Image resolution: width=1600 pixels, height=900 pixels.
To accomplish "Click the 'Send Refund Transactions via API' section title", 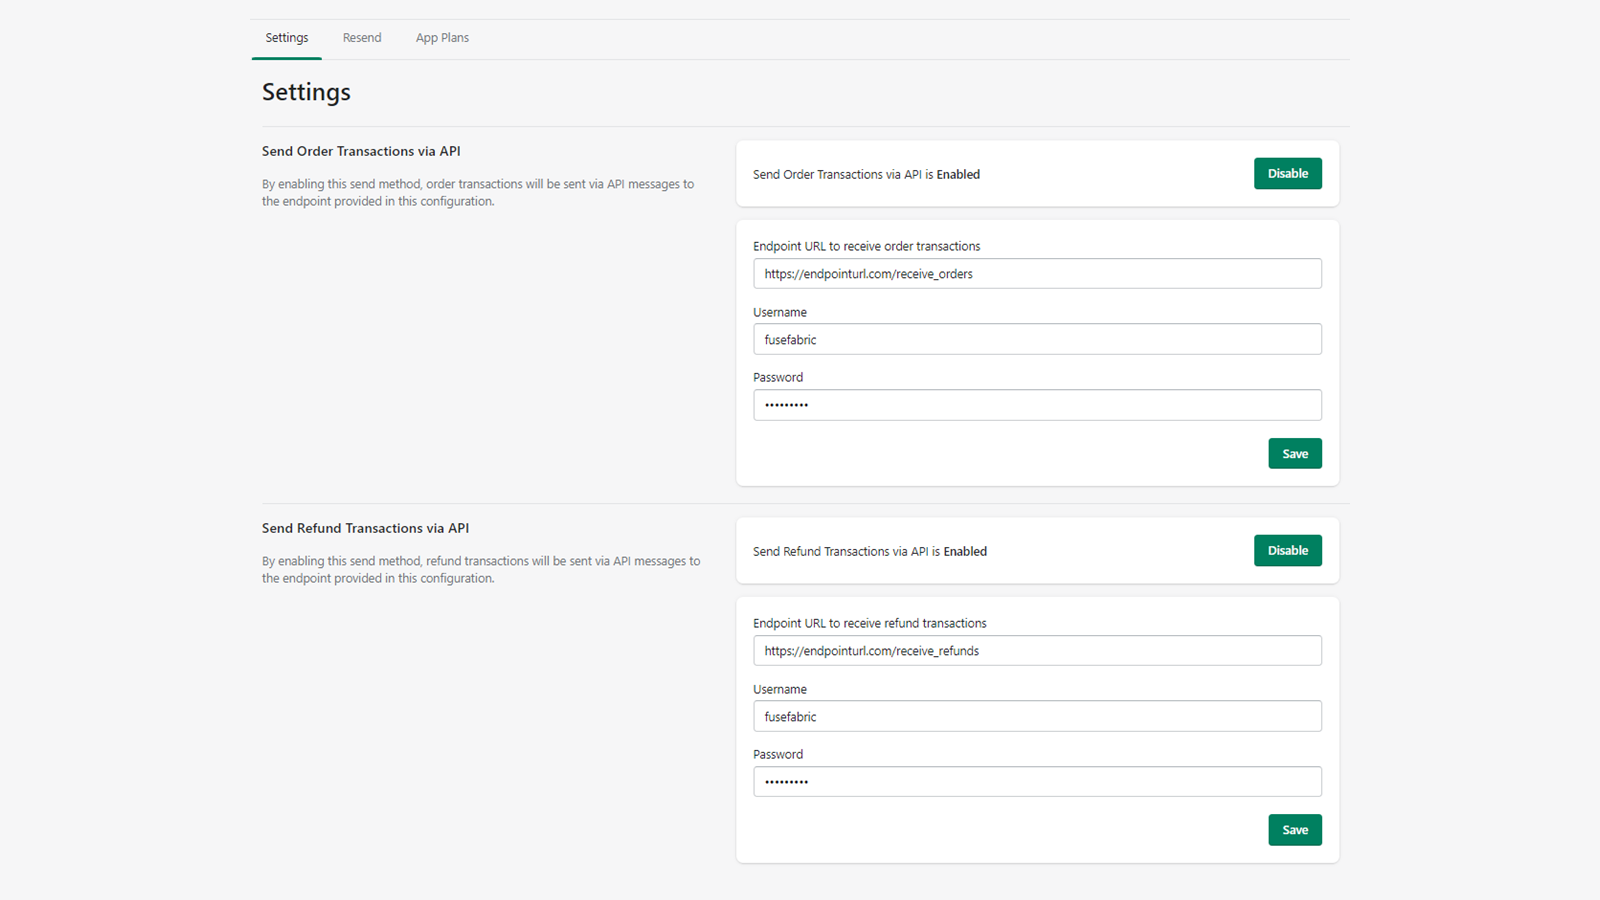I will click(365, 528).
